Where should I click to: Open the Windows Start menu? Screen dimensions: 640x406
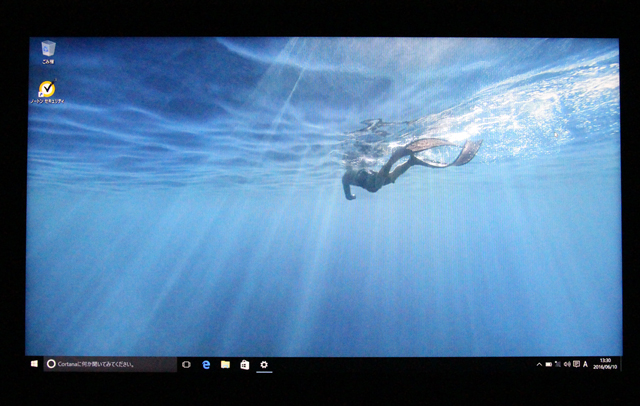point(34,364)
